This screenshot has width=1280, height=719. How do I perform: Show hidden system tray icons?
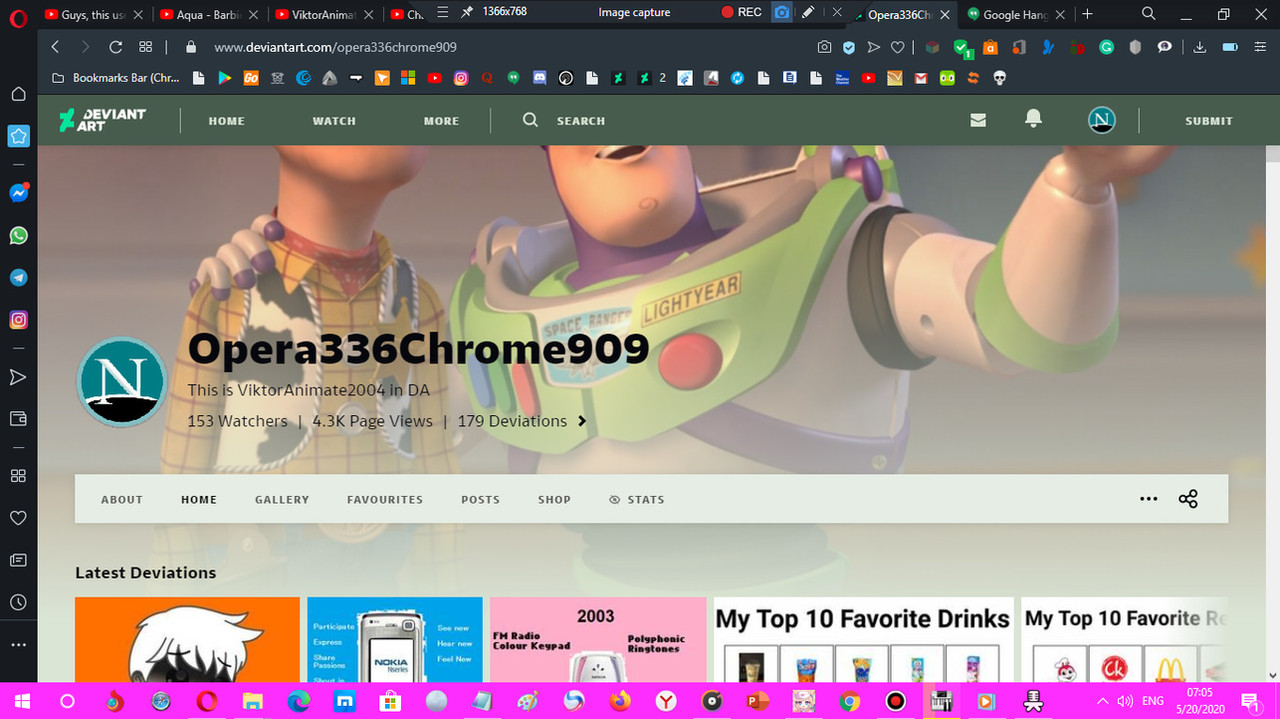(1102, 701)
